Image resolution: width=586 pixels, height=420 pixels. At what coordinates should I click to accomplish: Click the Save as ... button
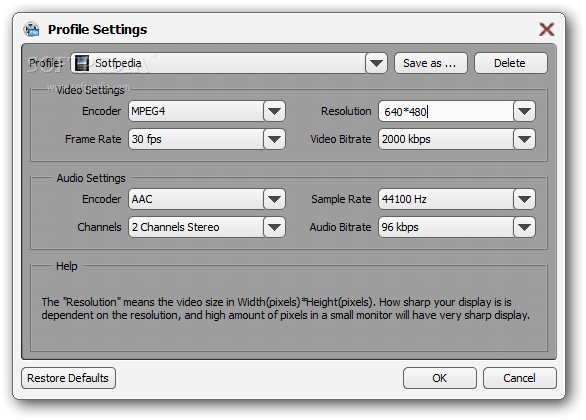pyautogui.click(x=431, y=63)
